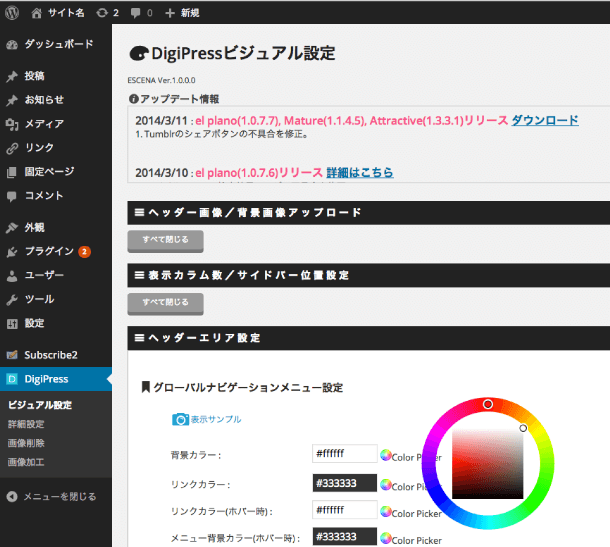The image size is (610, 547).
Task: Click the 背景カラー #ffffff field
Action: point(345,454)
